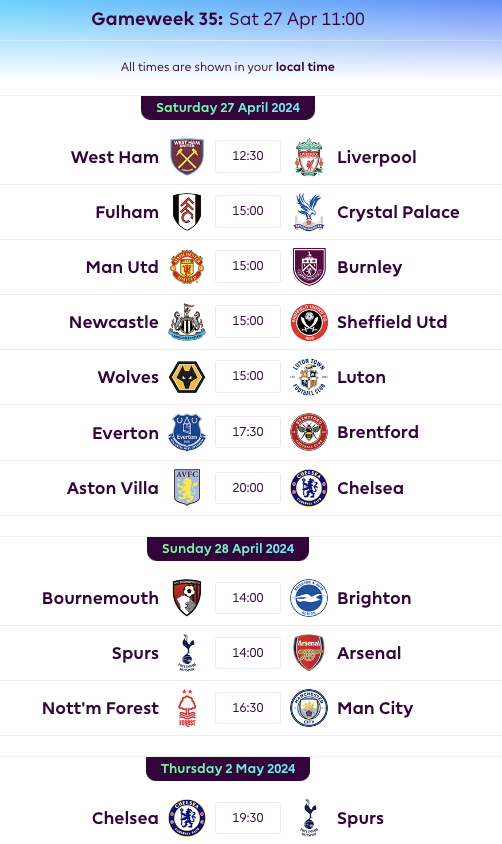502x844 pixels.
Task: Open the Man Utd crest
Action: coord(187,266)
